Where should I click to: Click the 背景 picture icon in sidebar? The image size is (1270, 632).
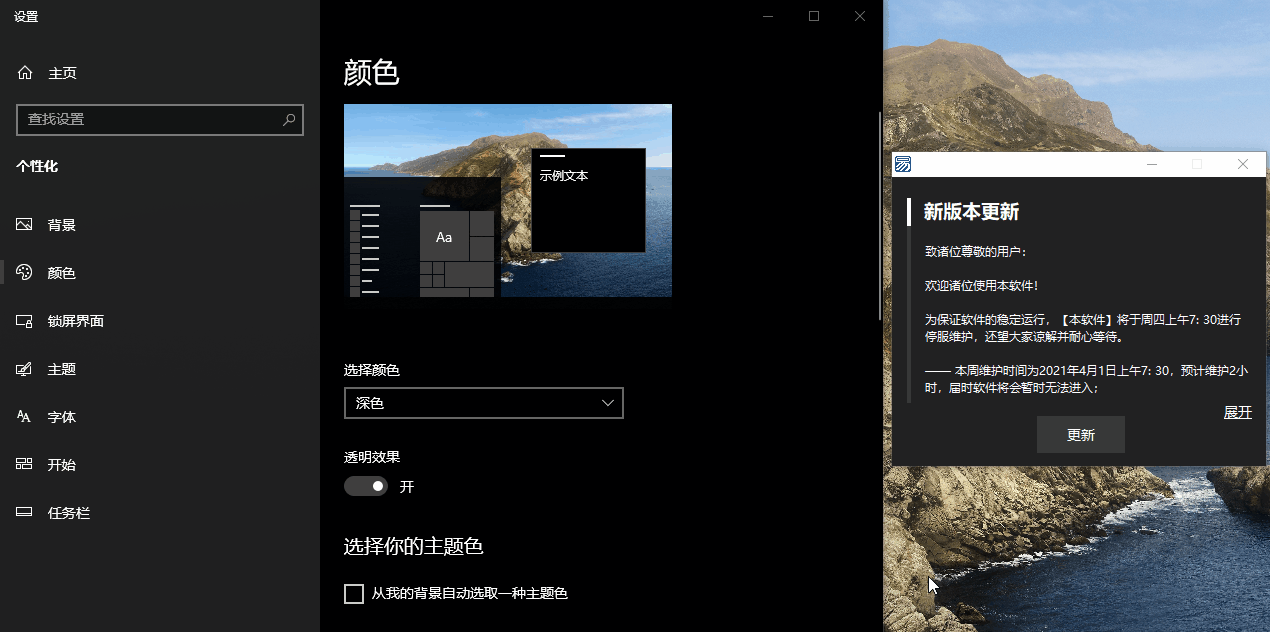coord(25,225)
